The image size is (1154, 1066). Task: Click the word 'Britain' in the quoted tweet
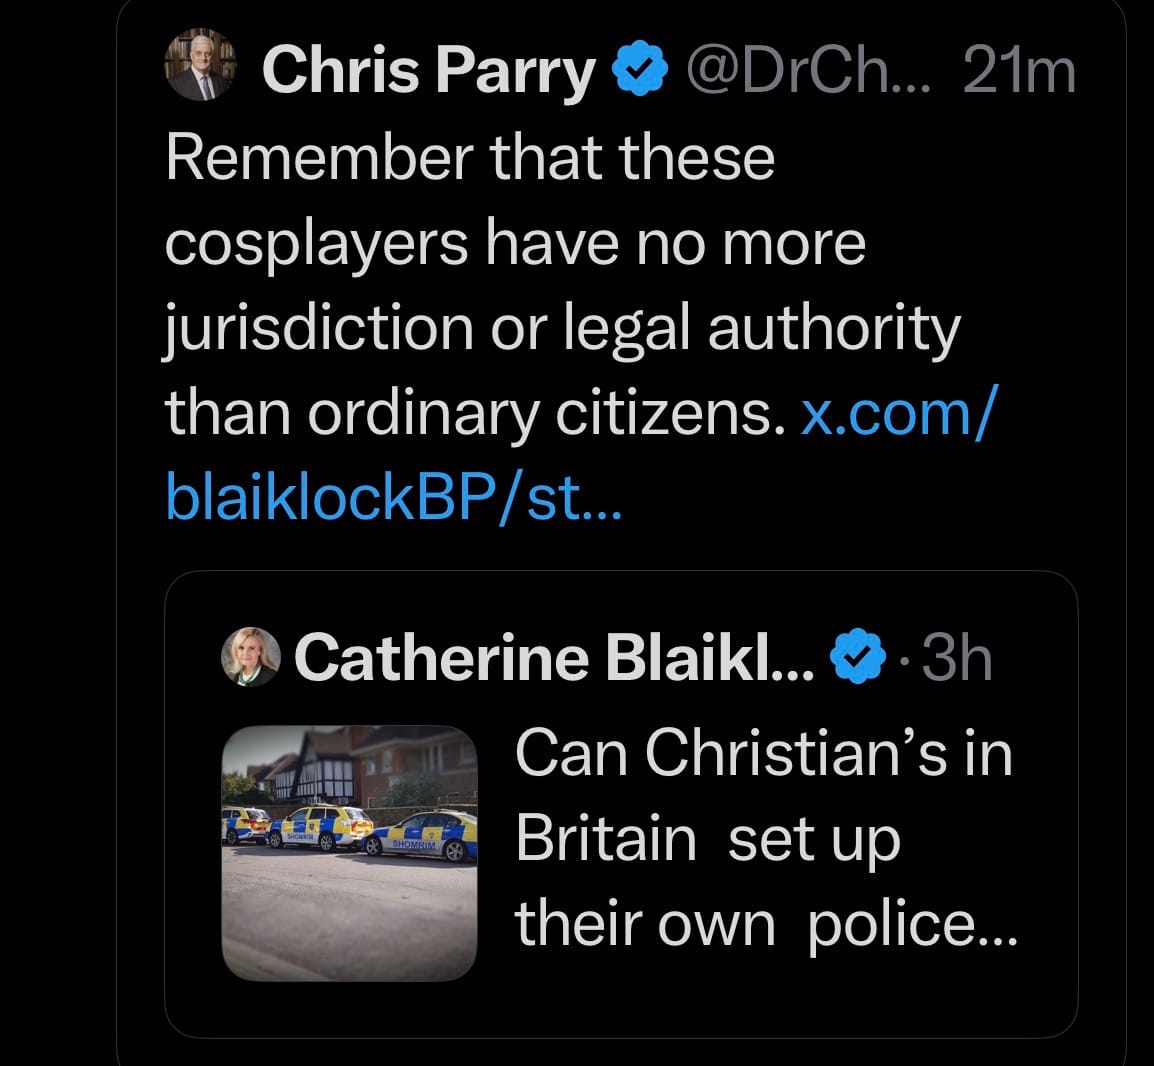[x=605, y=838]
